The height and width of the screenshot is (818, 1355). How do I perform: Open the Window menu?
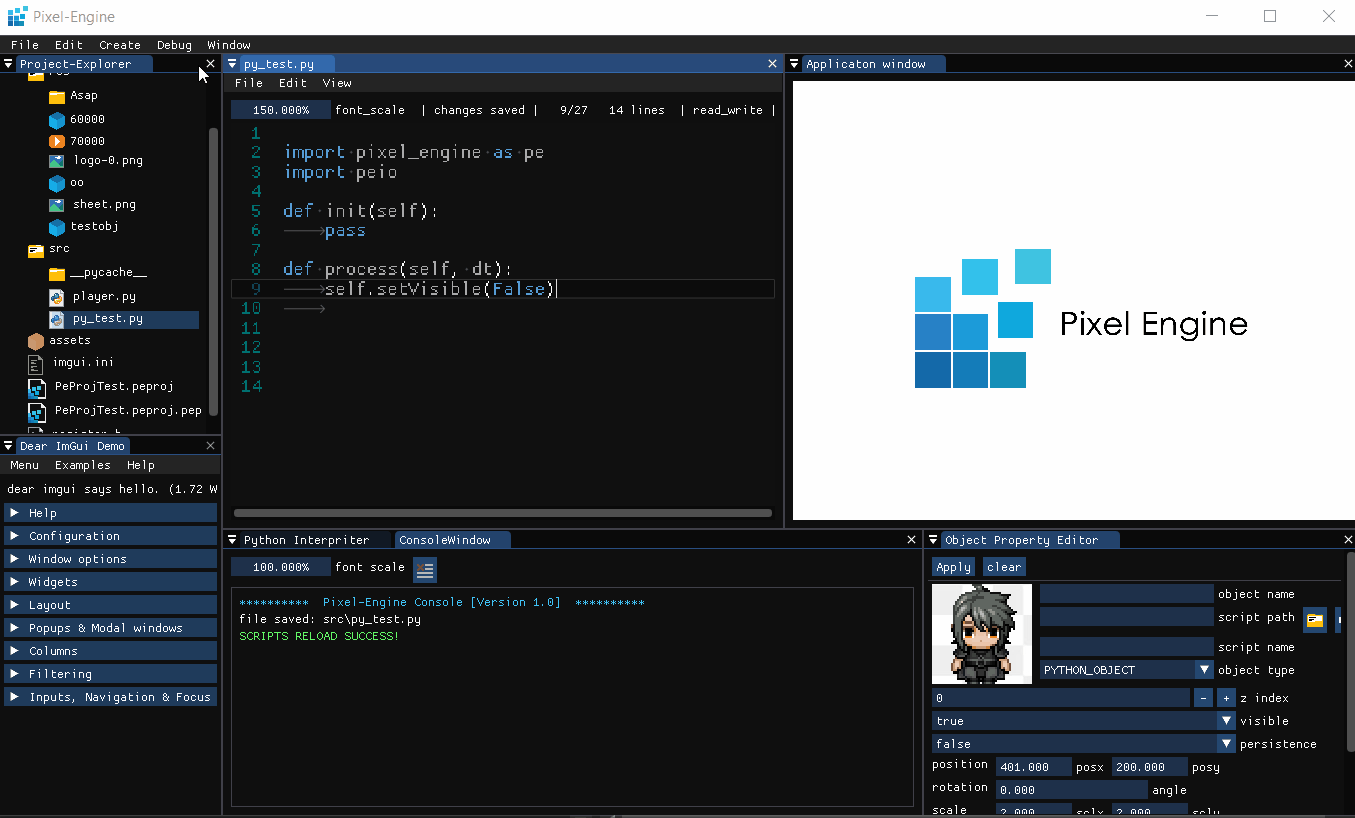229,45
